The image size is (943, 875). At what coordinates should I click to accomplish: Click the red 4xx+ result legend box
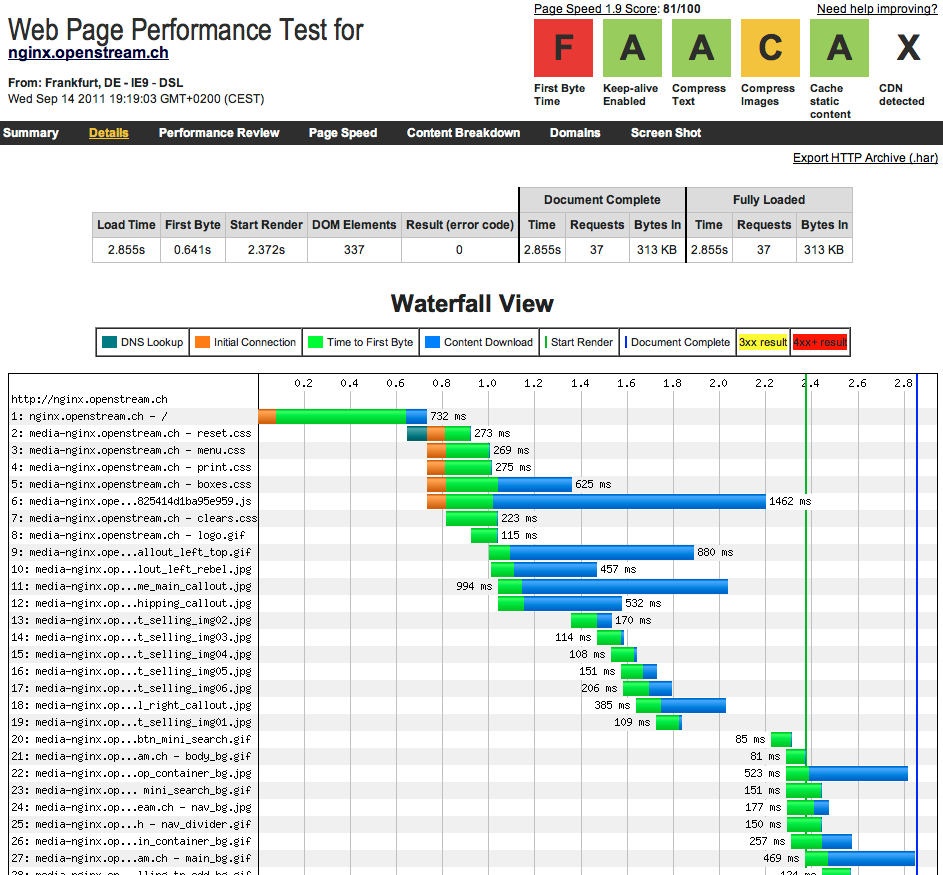(820, 342)
